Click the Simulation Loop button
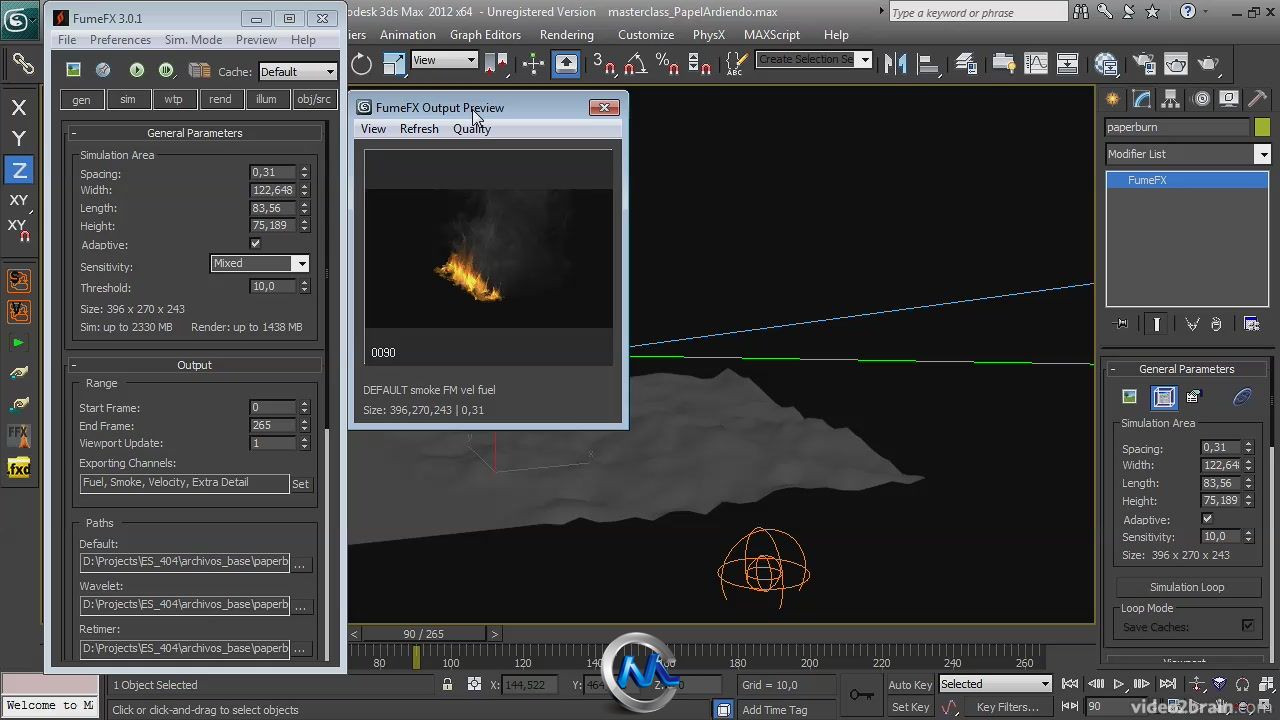The image size is (1280, 720). [x=1186, y=587]
